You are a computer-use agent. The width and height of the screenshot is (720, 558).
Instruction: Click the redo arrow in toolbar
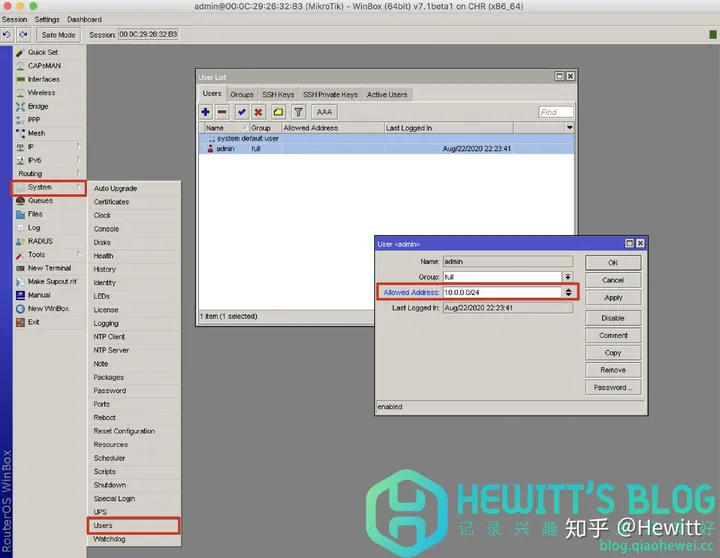coord(23,34)
